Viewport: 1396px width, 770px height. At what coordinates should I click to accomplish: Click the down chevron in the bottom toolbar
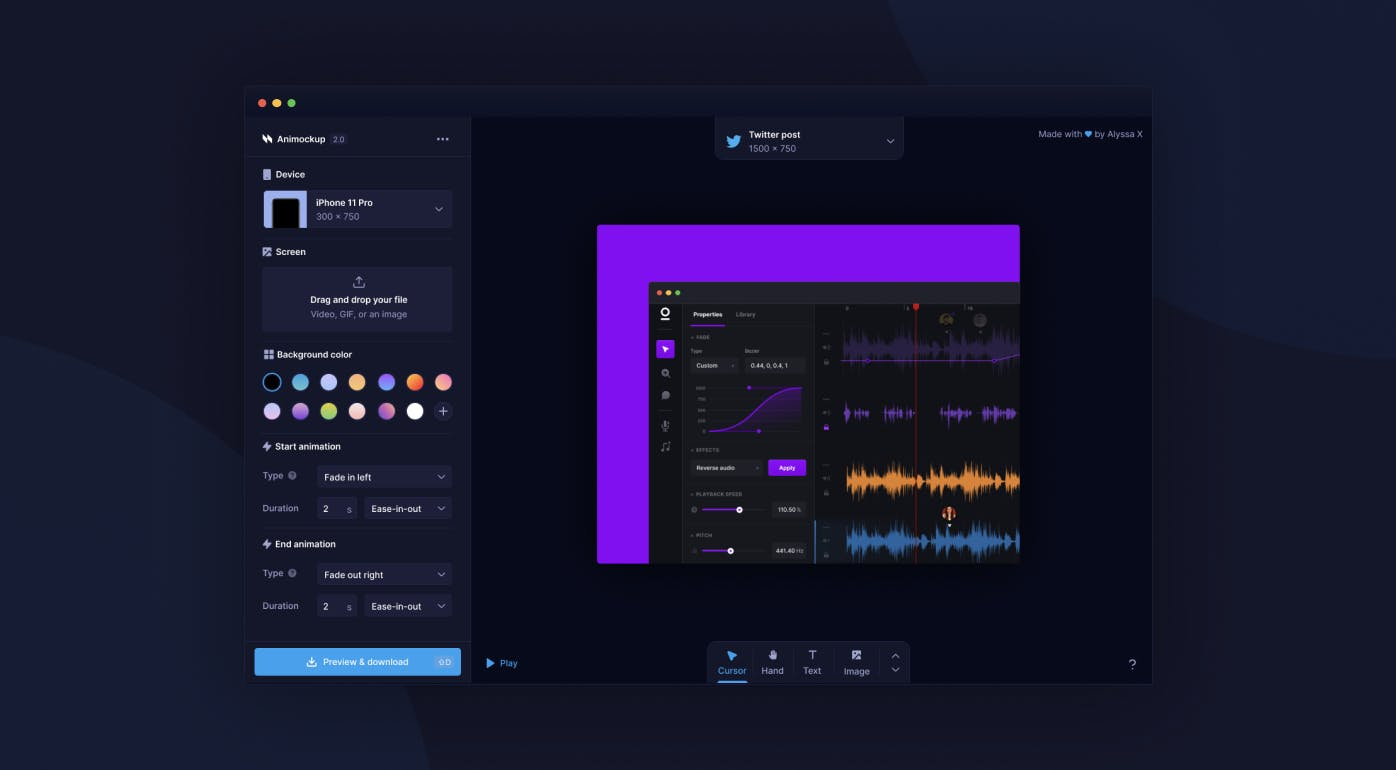tap(895, 670)
